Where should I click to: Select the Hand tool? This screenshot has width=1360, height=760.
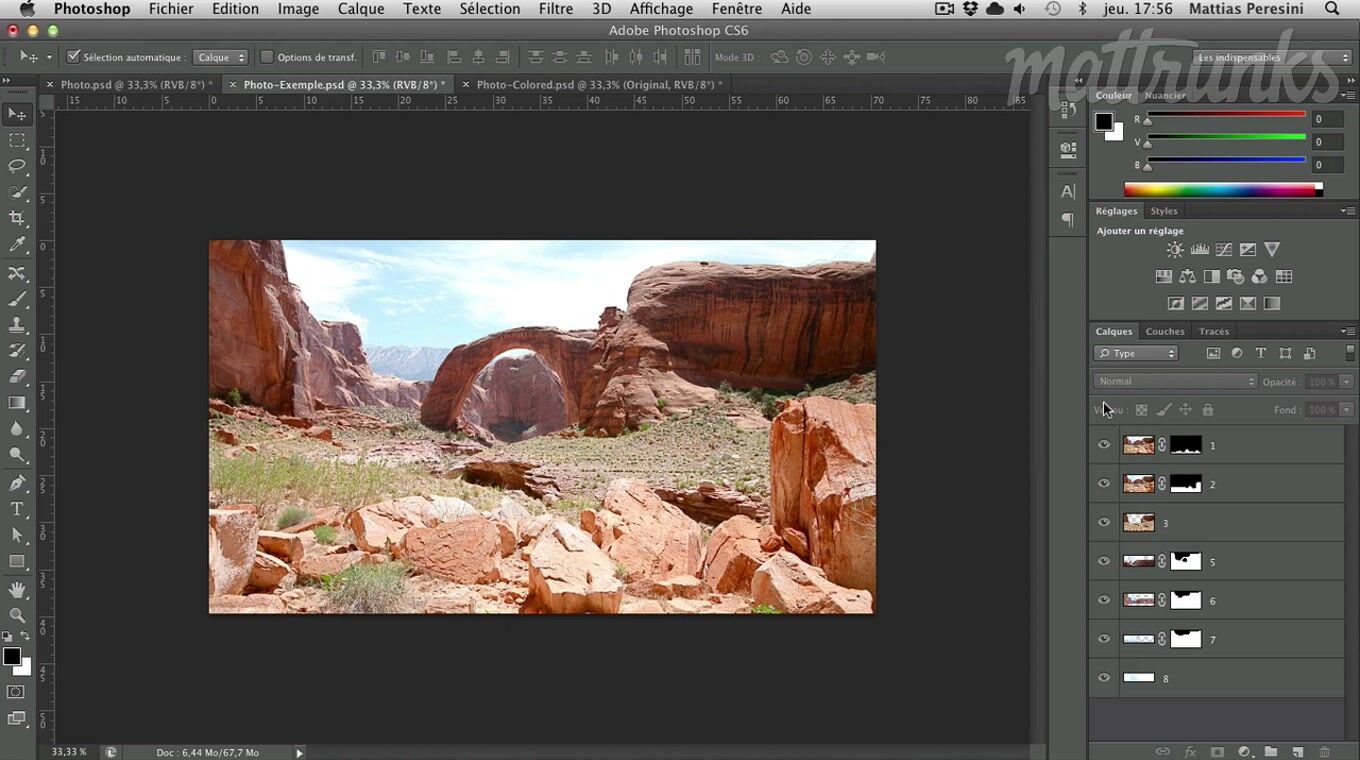(x=17, y=590)
